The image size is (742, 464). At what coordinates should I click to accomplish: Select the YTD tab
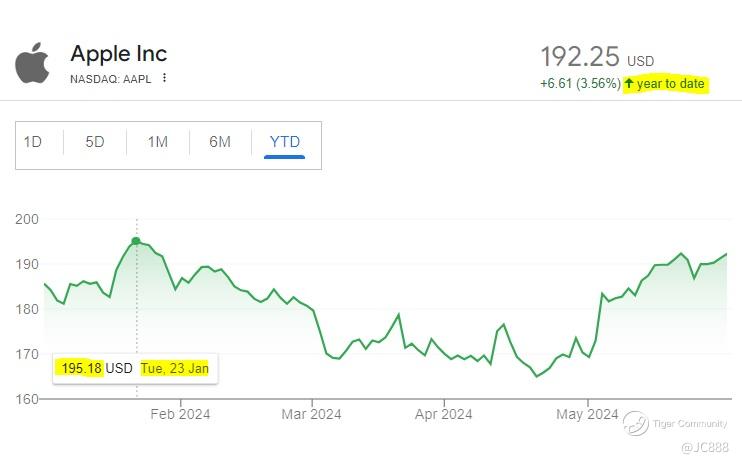point(285,142)
